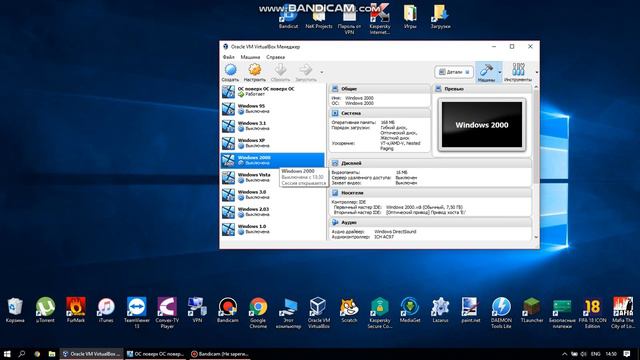Open the uTorrent desktop icon
Image resolution: width=640 pixels, height=360 pixels.
click(45, 310)
